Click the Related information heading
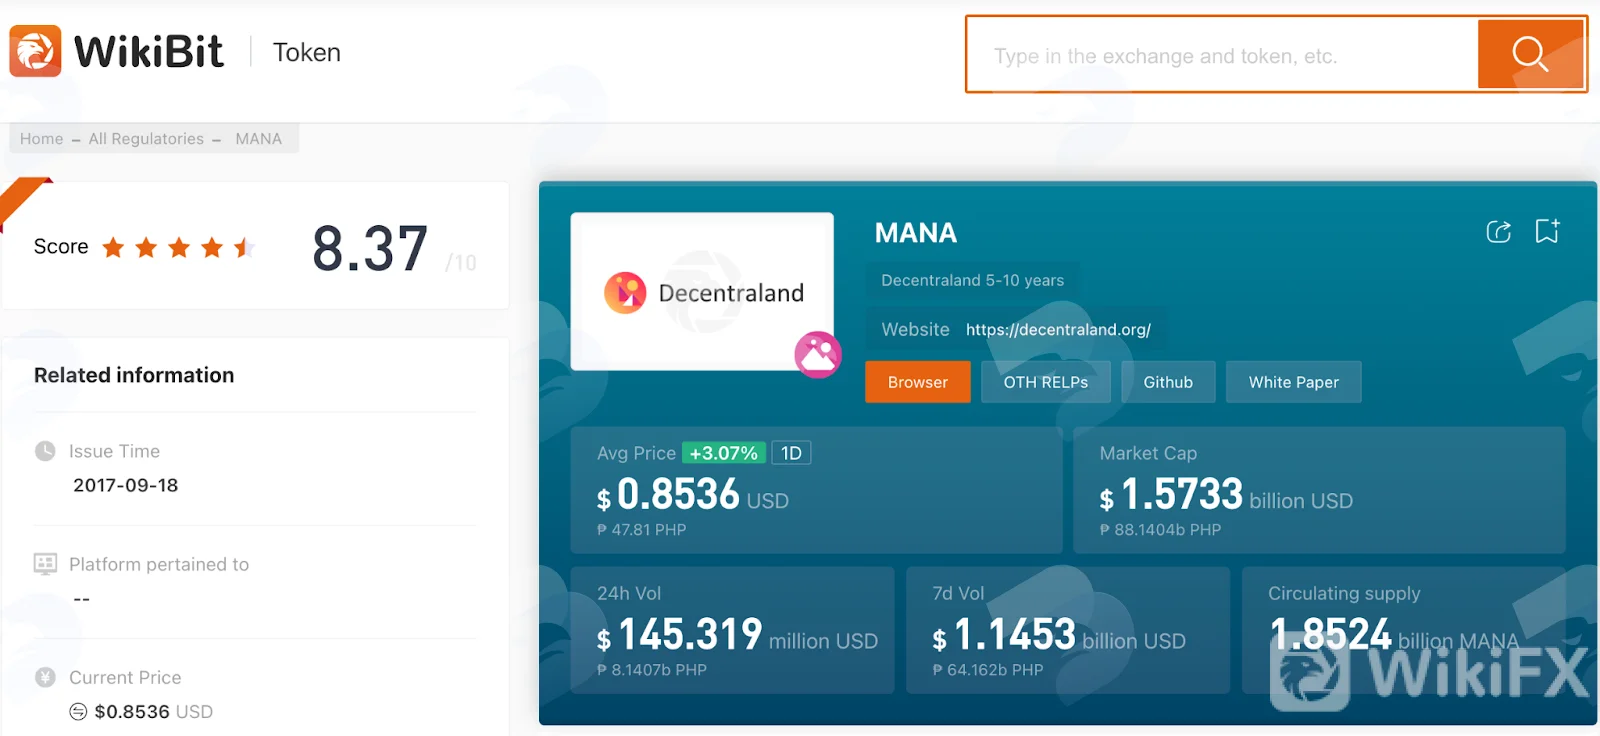This screenshot has height=736, width=1600. tap(134, 375)
